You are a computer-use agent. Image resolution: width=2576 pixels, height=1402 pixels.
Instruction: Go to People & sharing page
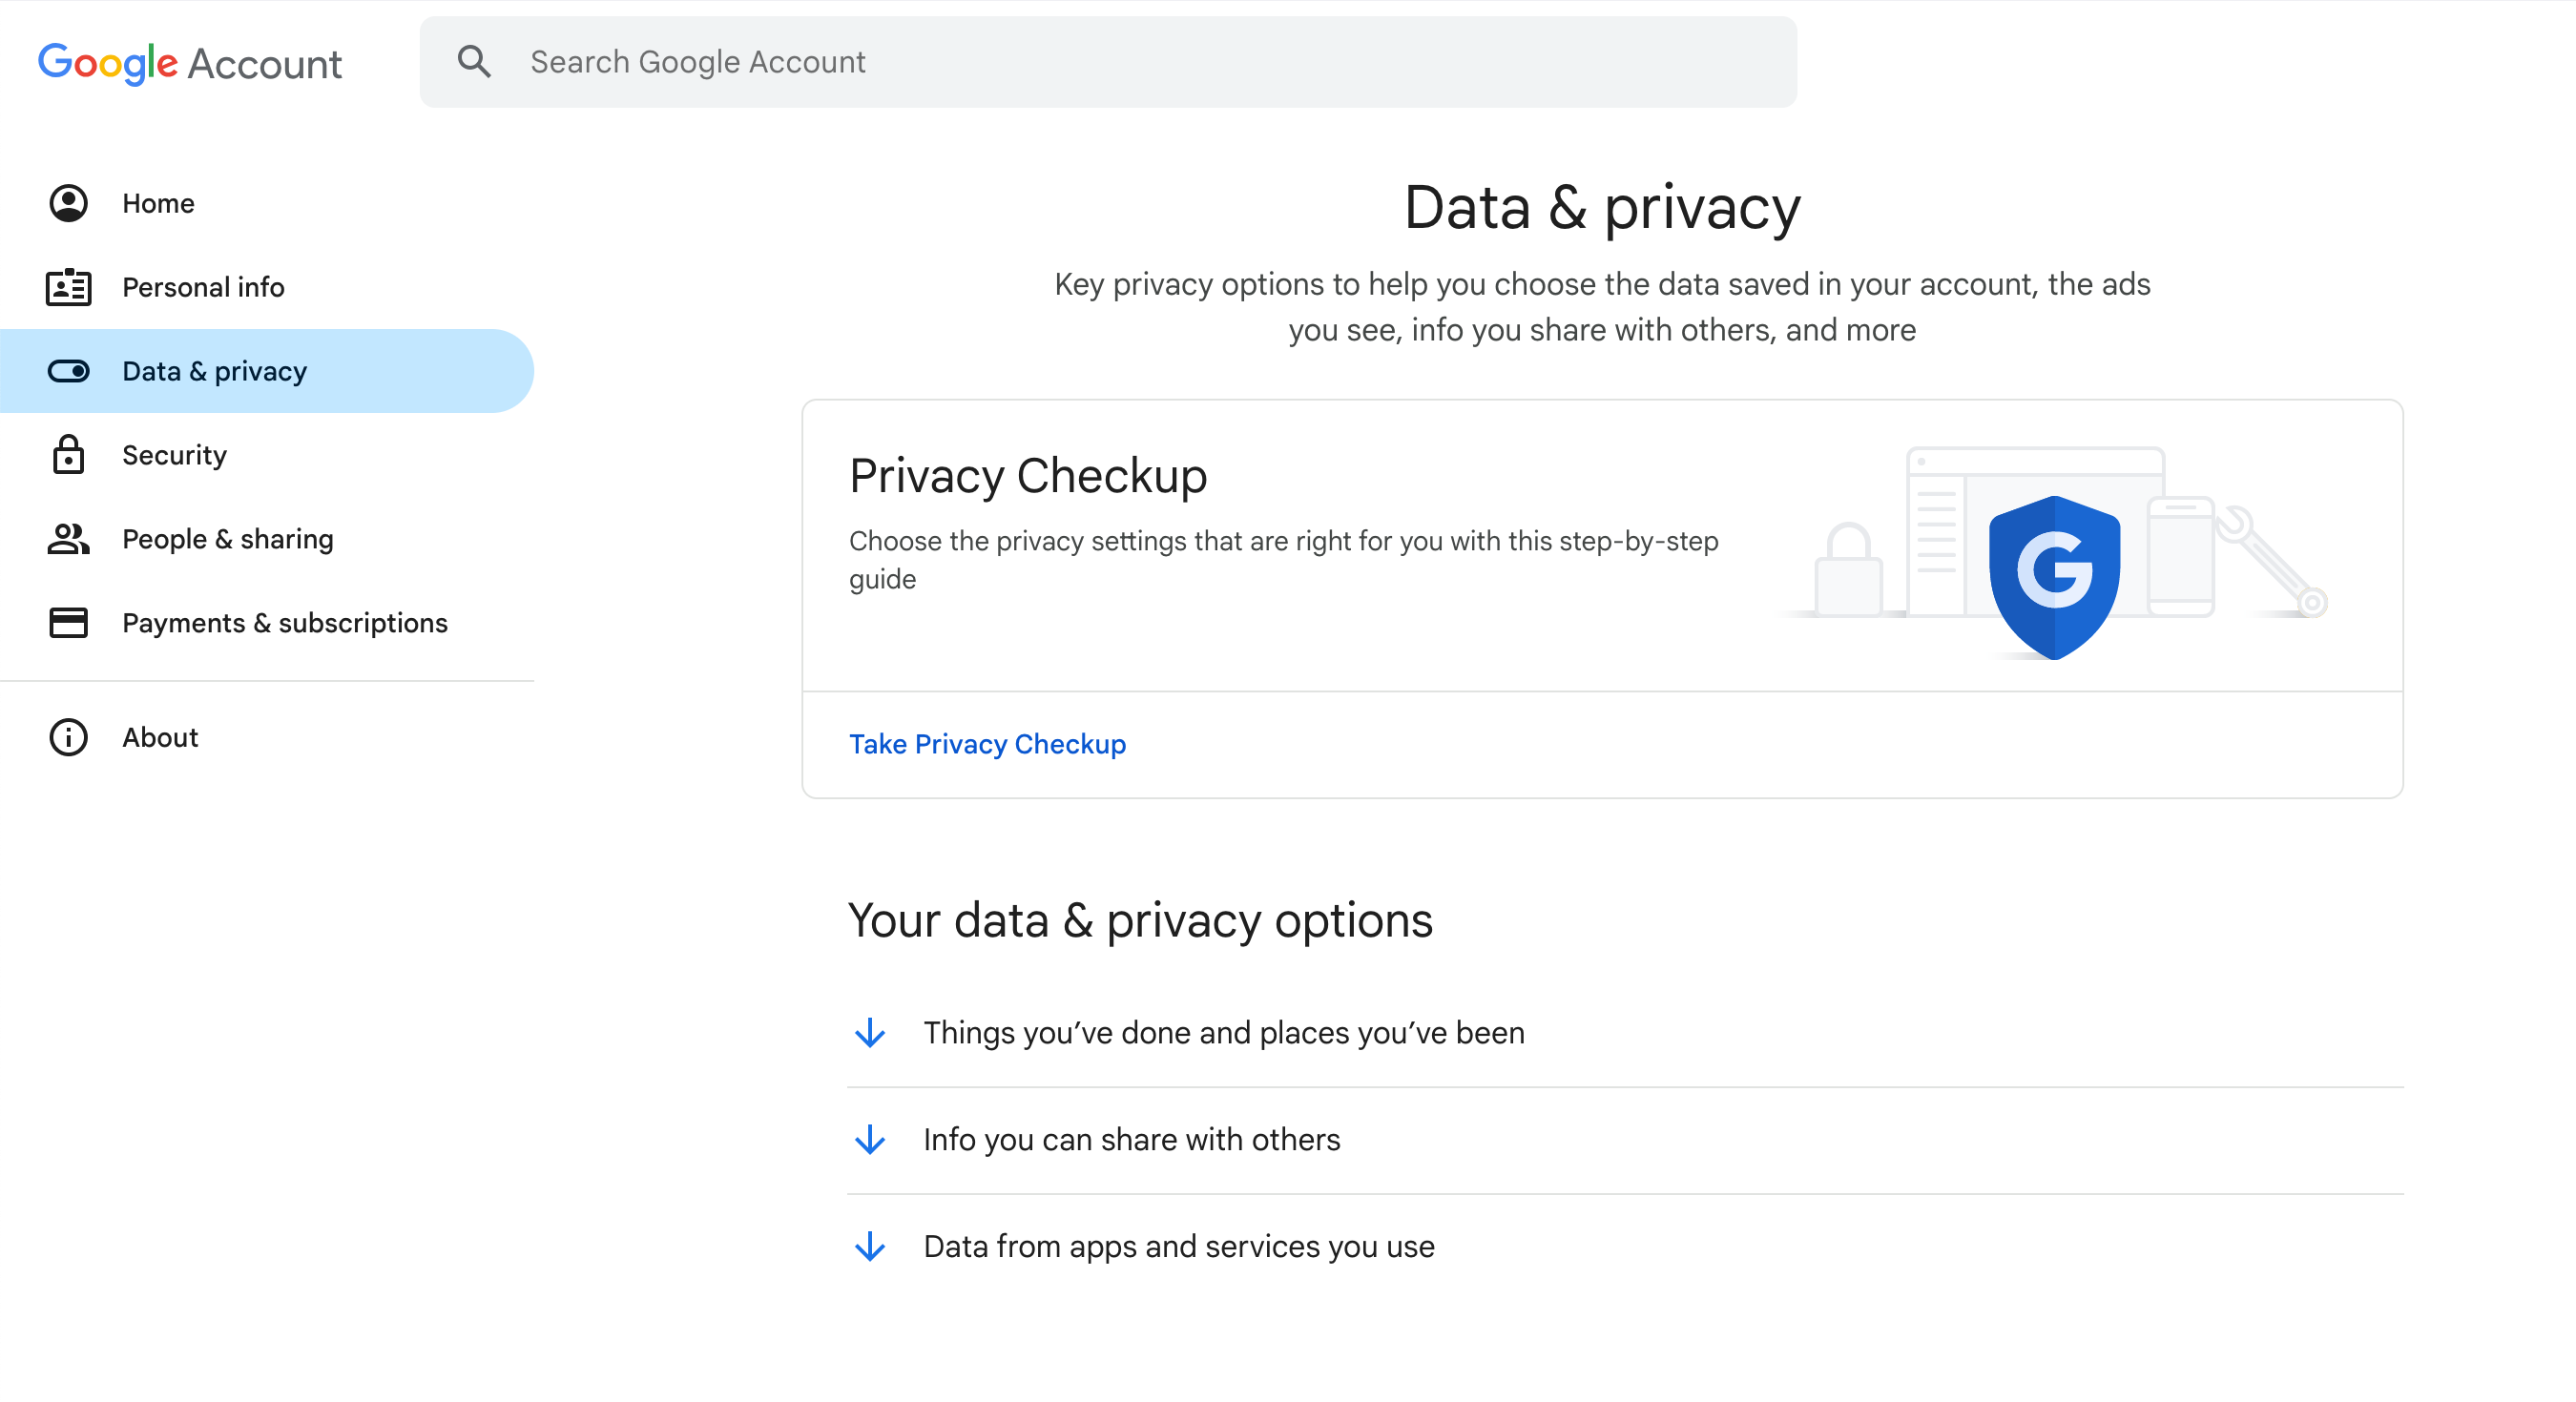tap(228, 539)
